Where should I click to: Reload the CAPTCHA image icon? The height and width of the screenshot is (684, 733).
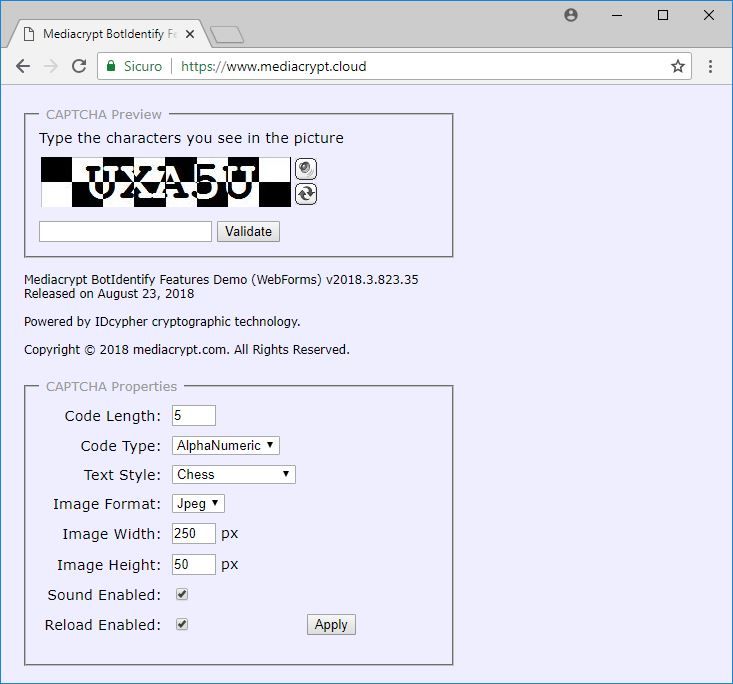(x=306, y=194)
